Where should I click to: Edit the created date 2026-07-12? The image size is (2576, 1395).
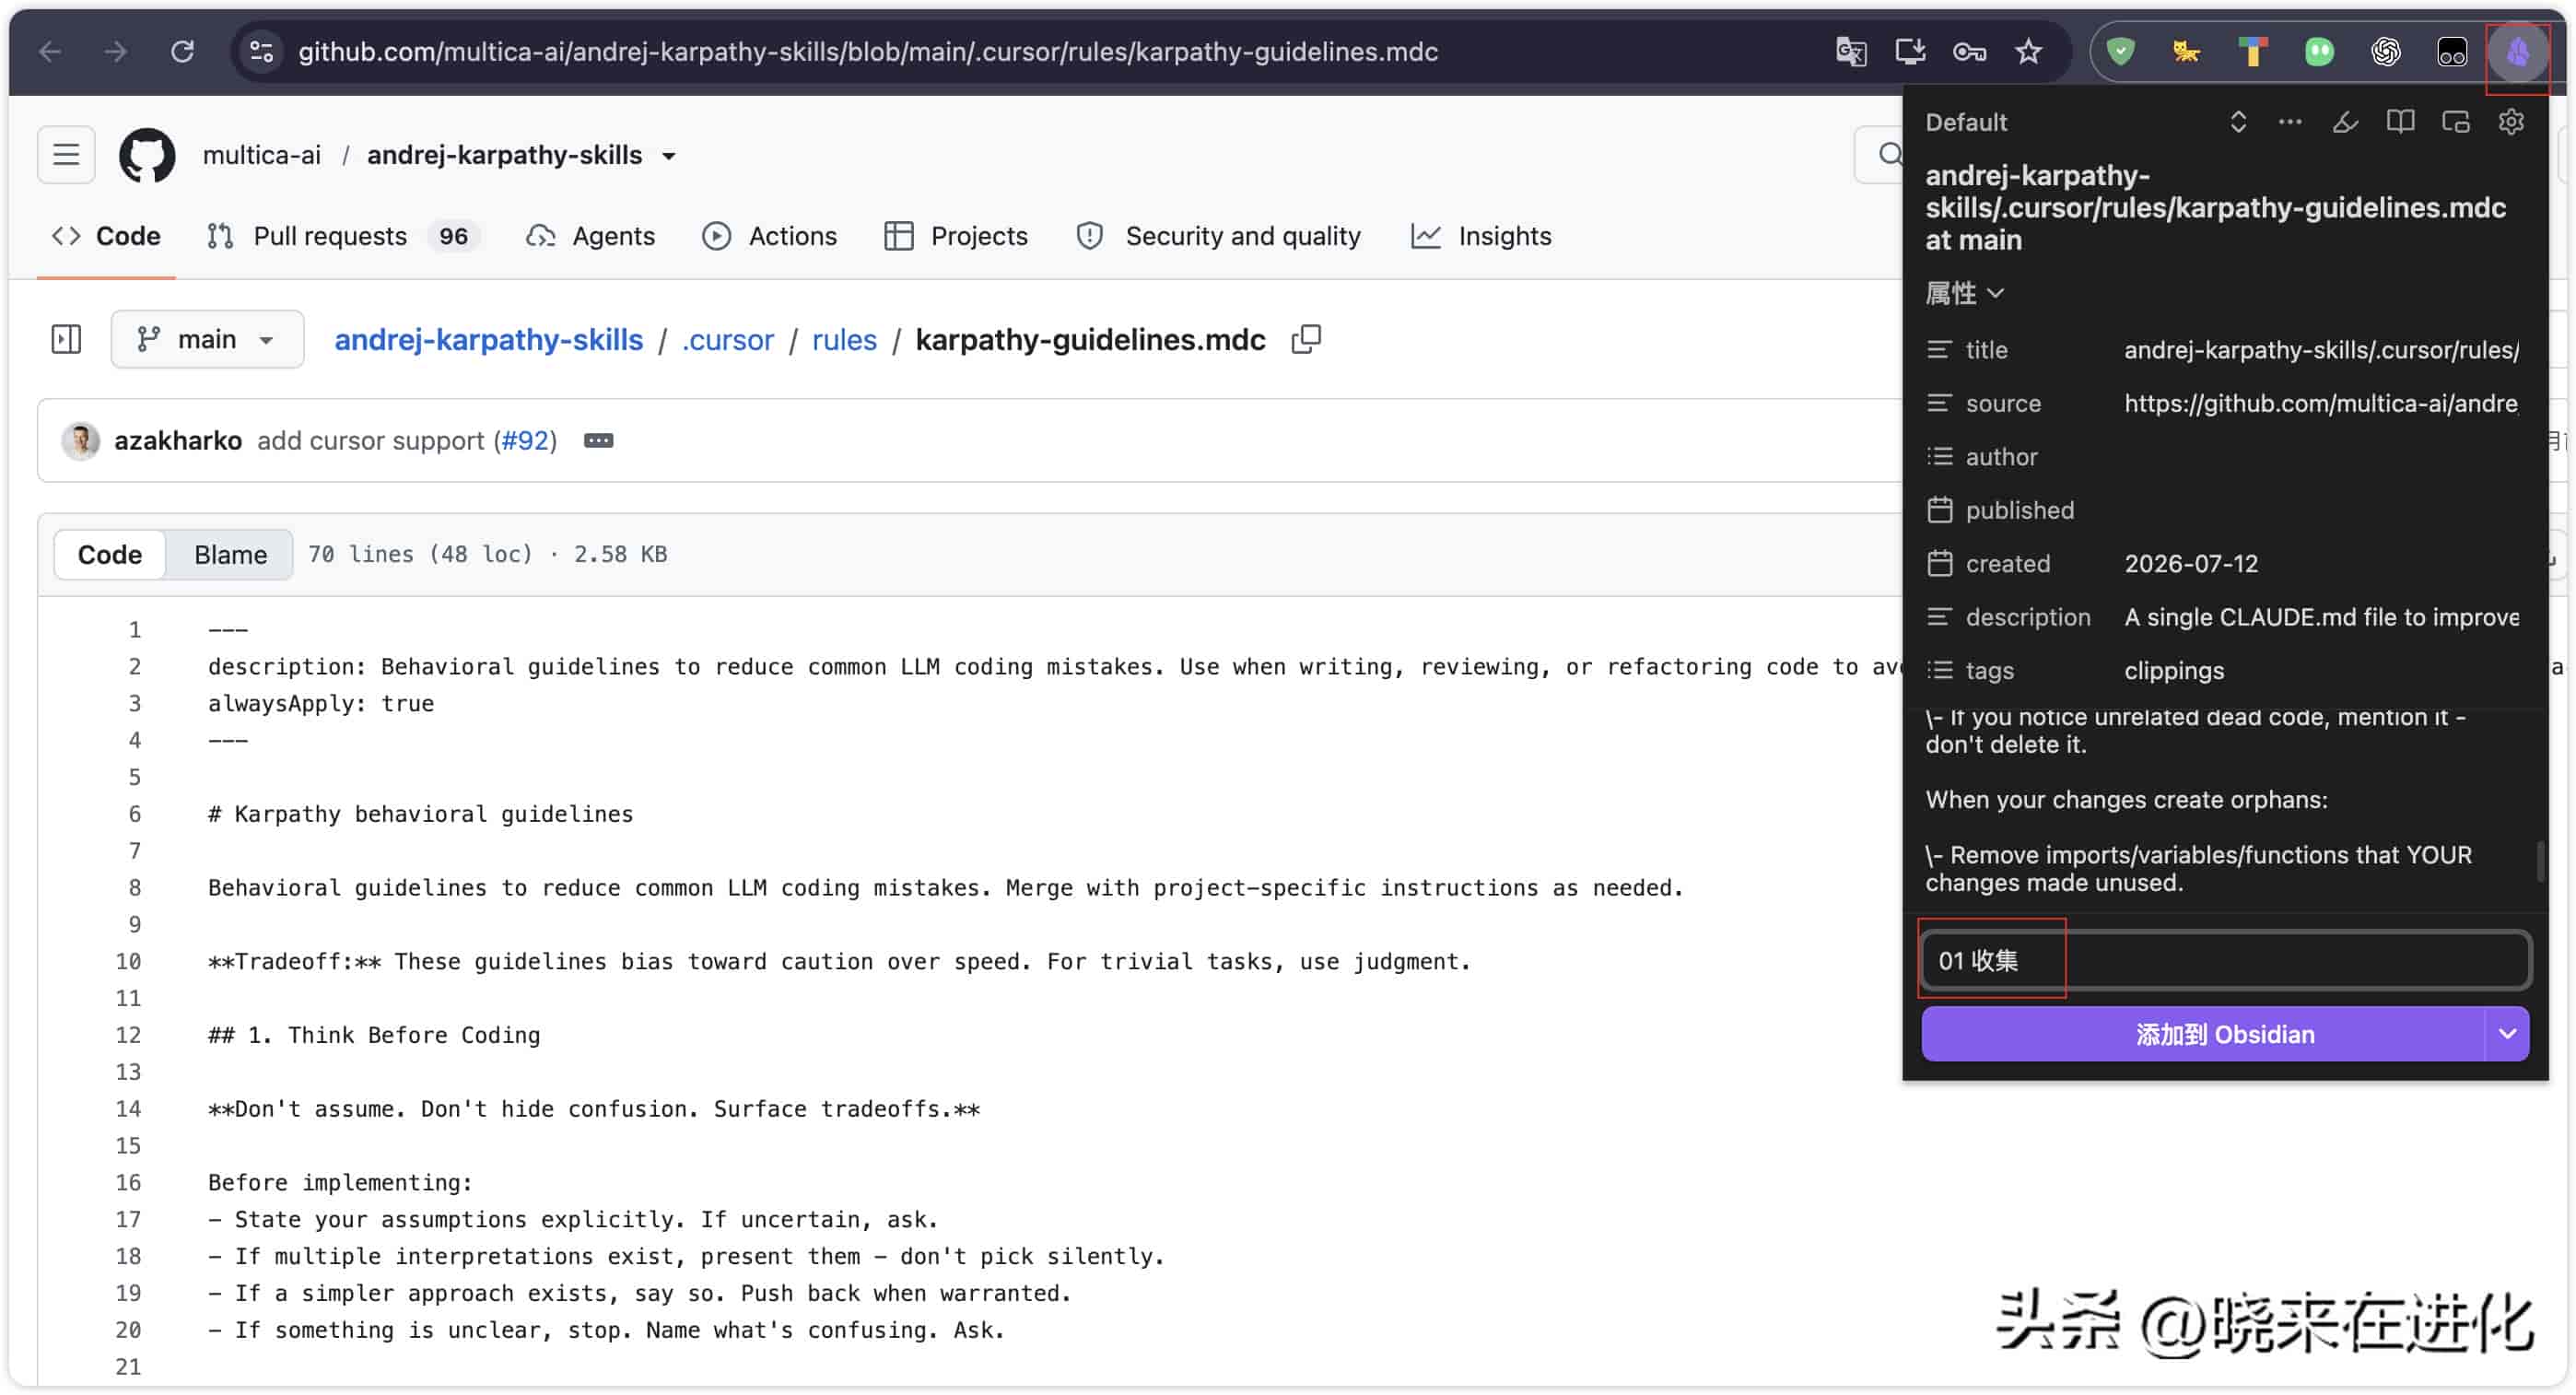(x=2321, y=564)
